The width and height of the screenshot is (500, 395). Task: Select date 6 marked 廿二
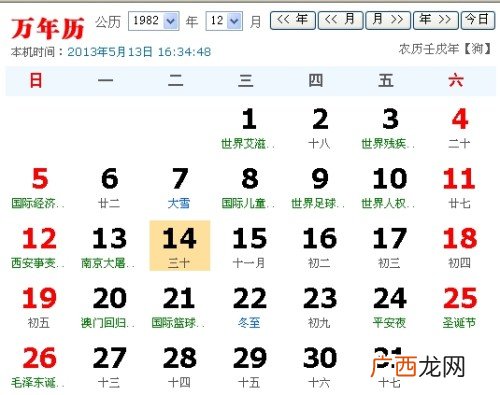click(x=109, y=188)
